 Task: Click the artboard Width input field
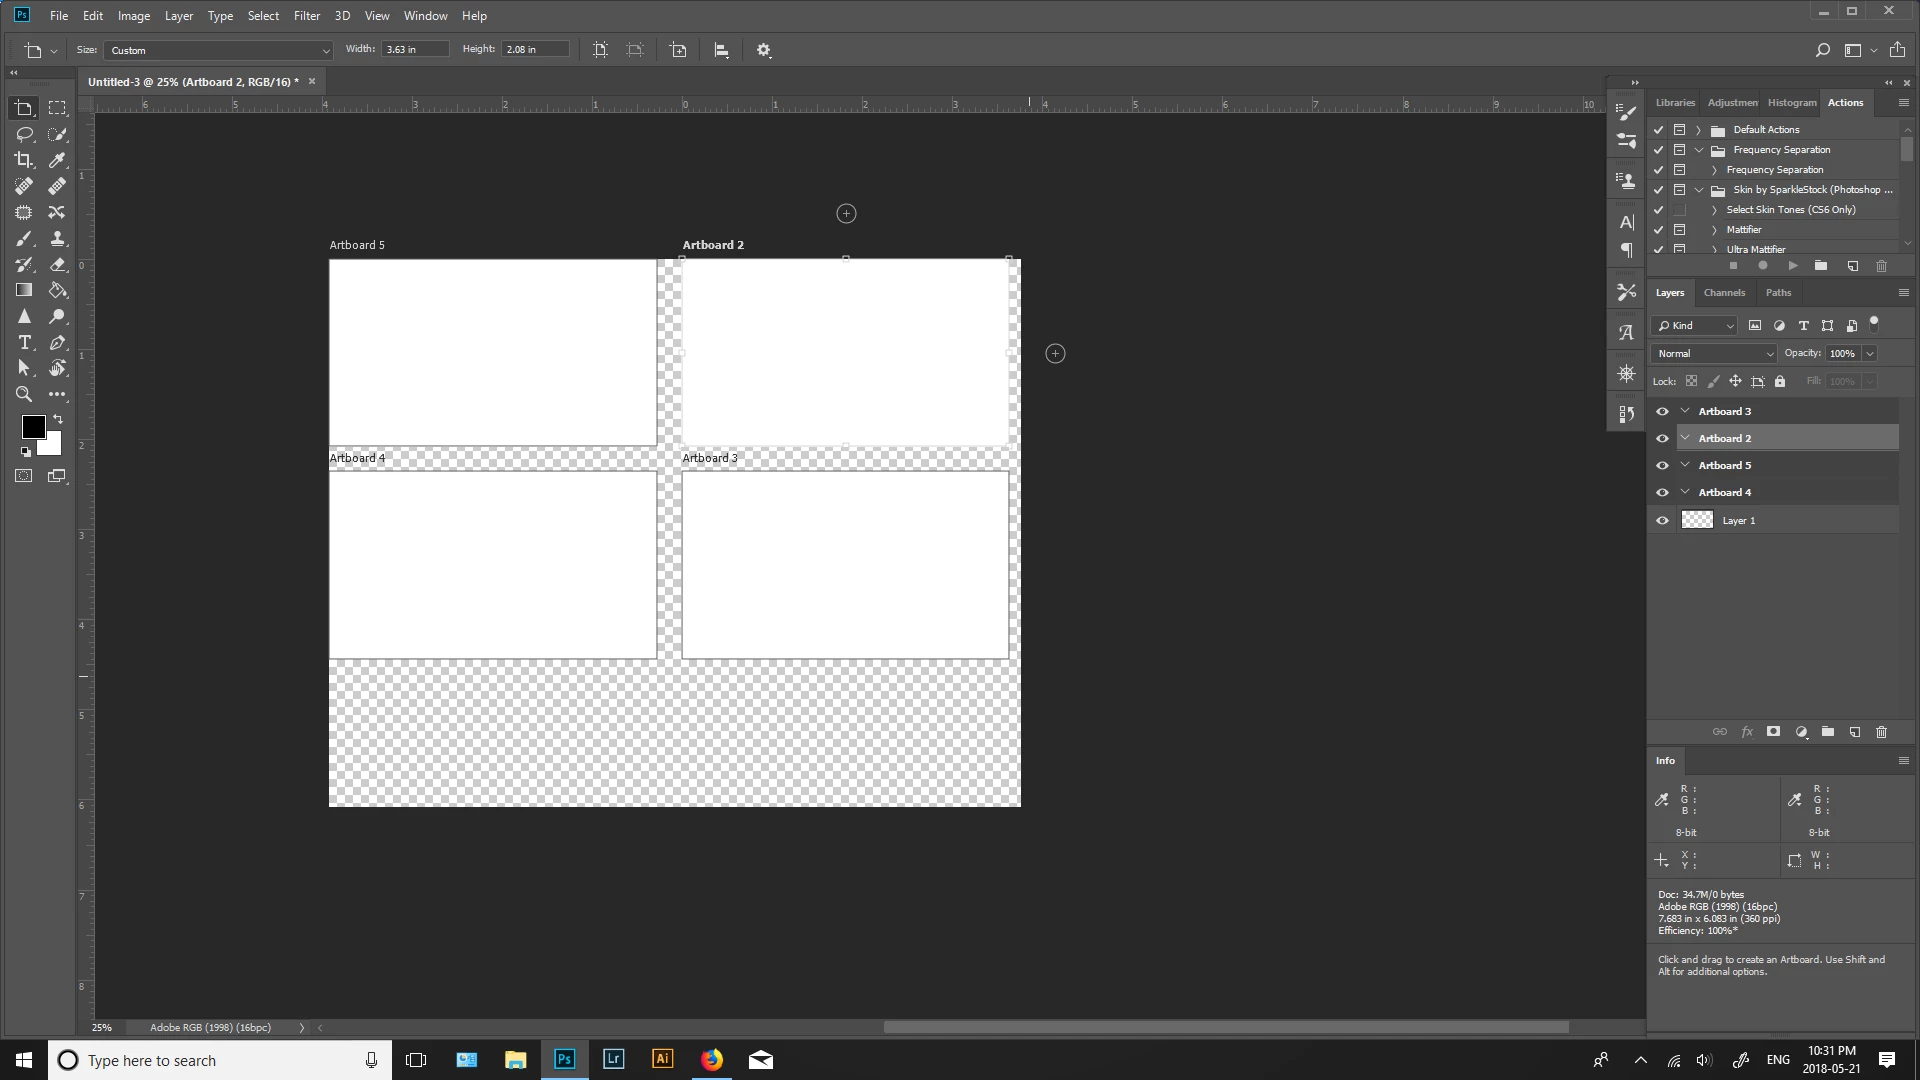point(414,49)
